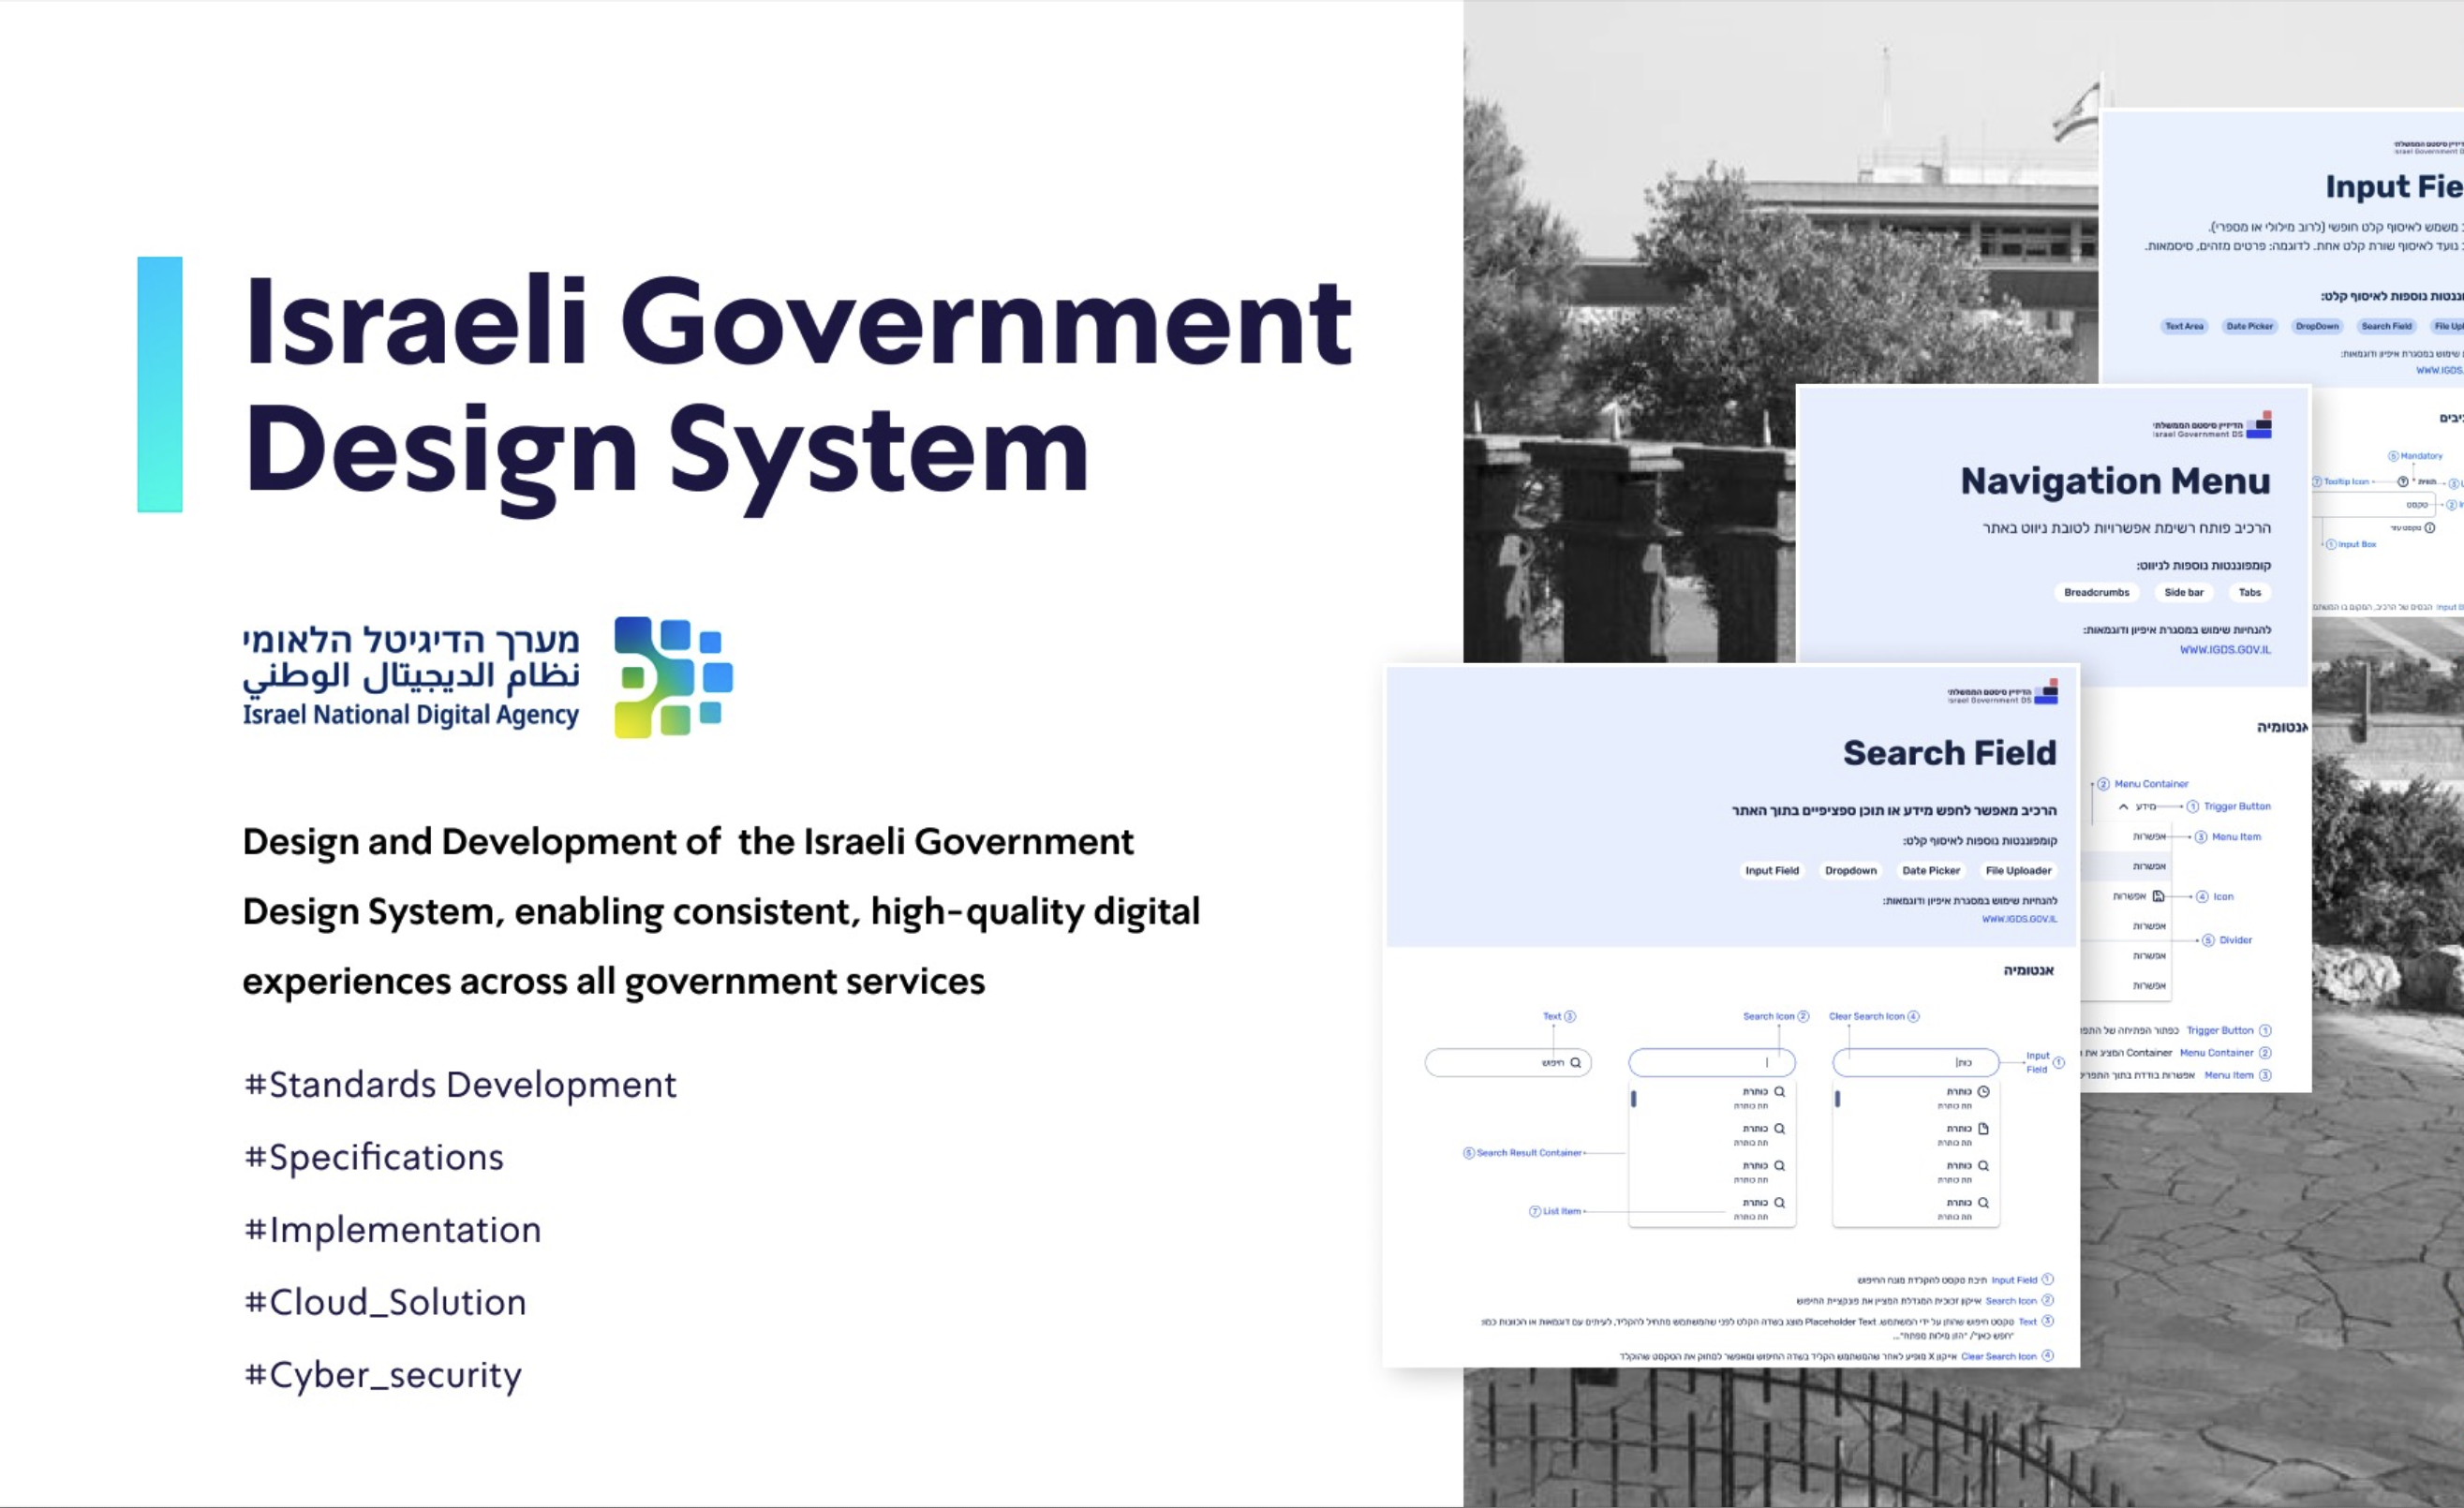The width and height of the screenshot is (2464, 1508).
Task: Click the save disk icon in the navigation menu diagram
Action: (2158, 896)
